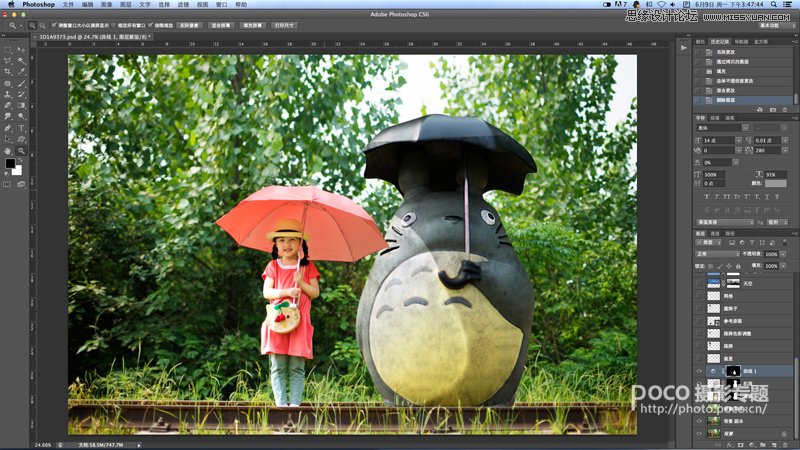Click the 填充屏幕 button
Screen dimensions: 800x450
tap(253, 25)
